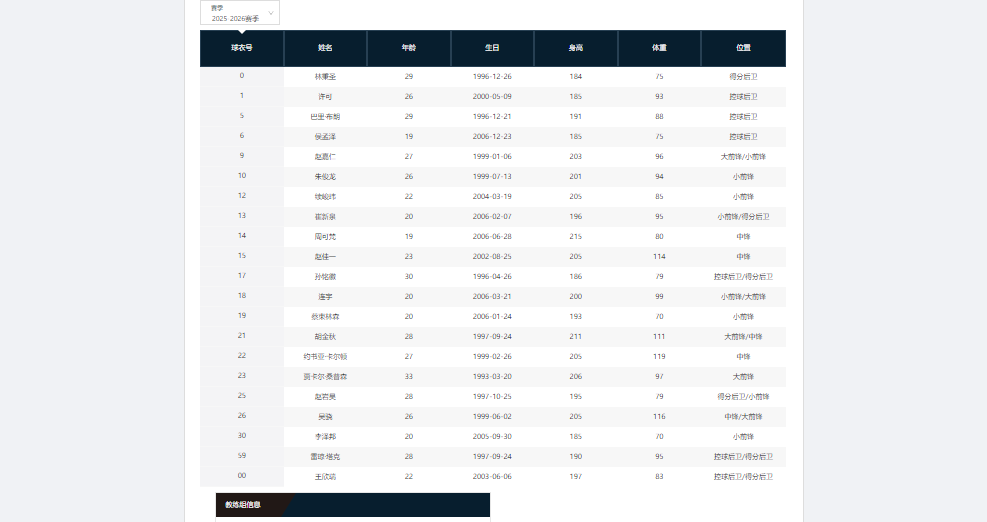Select the 位置 column header
987x522 pixels.
coord(743,47)
